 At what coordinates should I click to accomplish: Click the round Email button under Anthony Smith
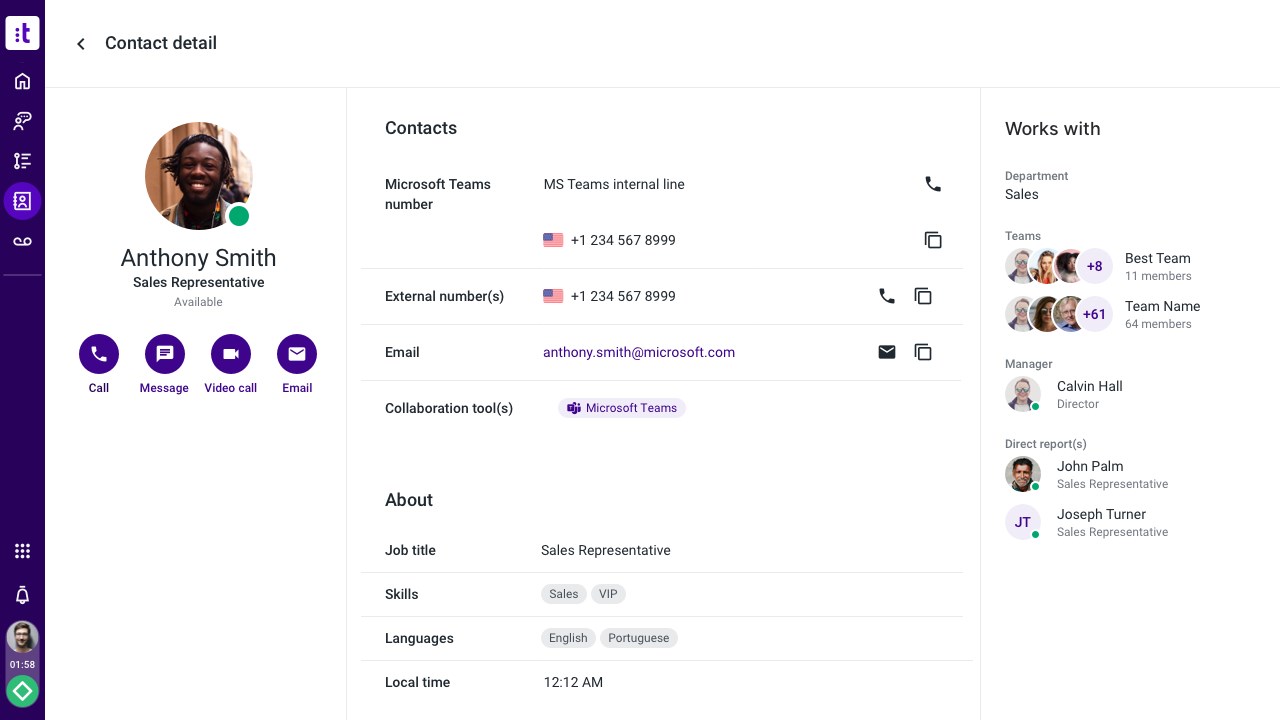(297, 354)
